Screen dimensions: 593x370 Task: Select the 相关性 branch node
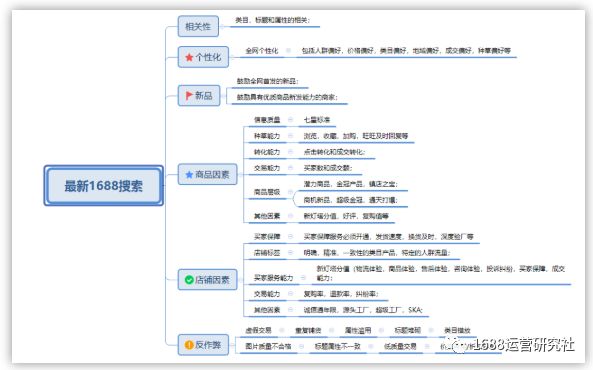(x=198, y=26)
